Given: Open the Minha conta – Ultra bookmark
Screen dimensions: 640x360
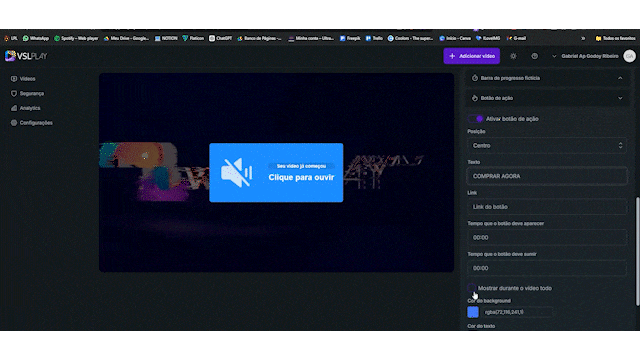Looking at the screenshot, I should tap(311, 38).
